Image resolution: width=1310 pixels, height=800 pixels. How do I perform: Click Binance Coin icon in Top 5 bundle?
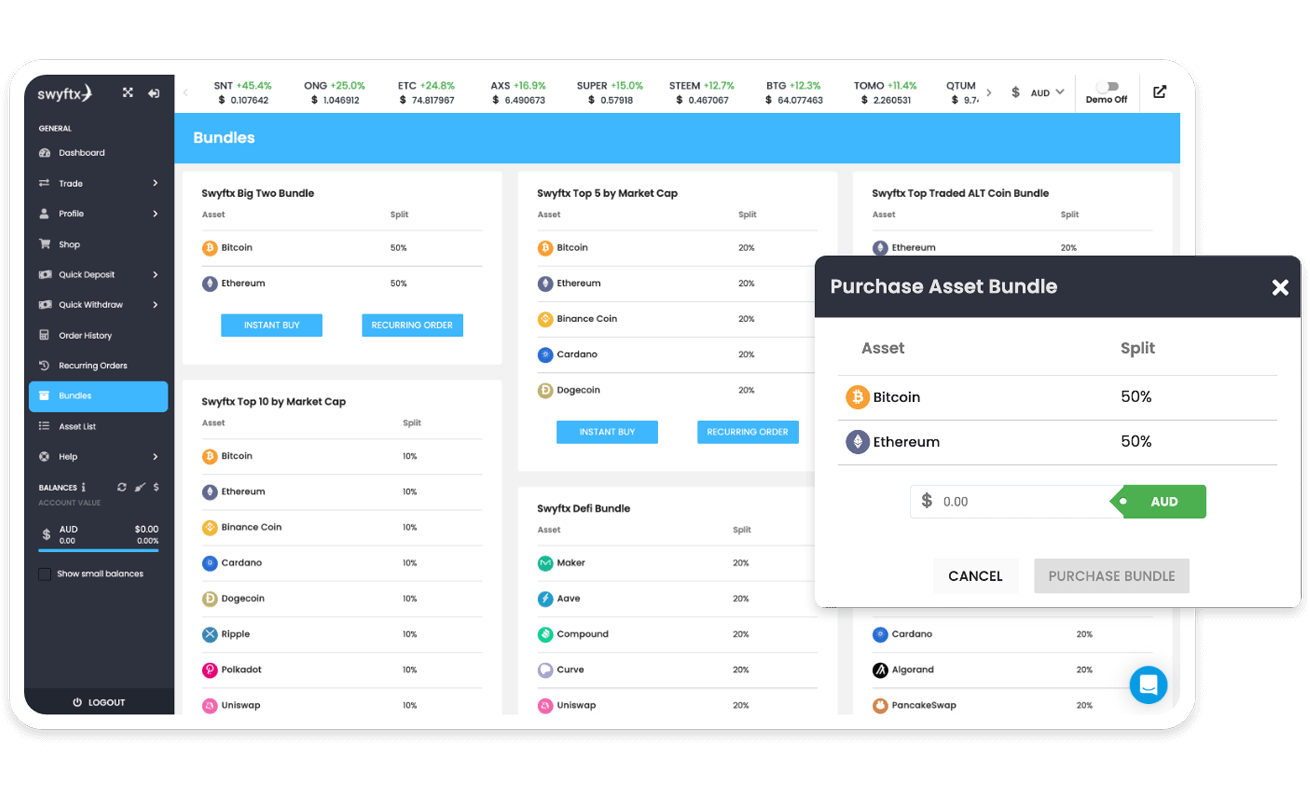pos(545,319)
